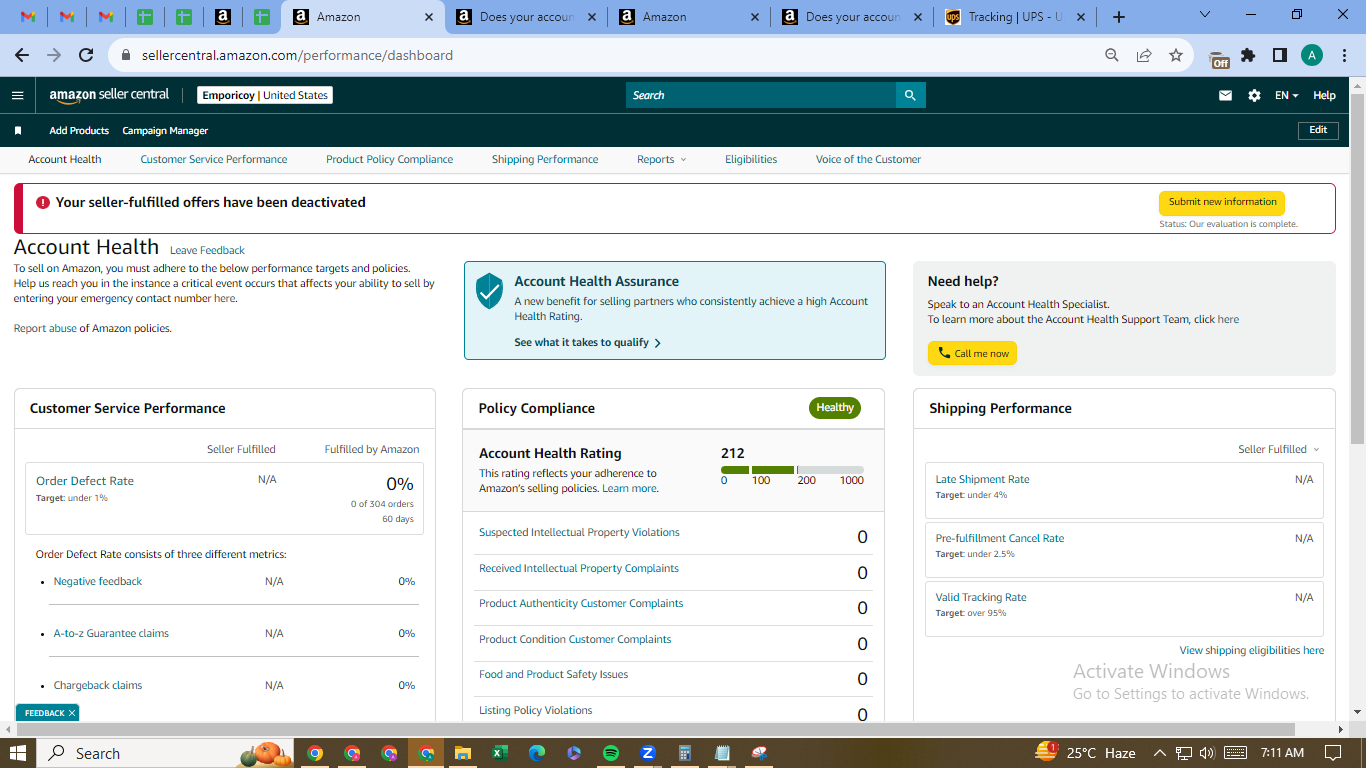This screenshot has width=1366, height=768.
Task: Click the teal magnifier search button
Action: pyautogui.click(x=910, y=95)
